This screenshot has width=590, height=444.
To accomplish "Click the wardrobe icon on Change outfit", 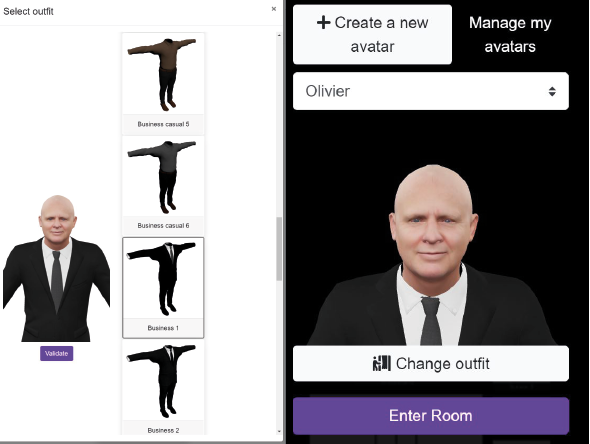I will [382, 363].
